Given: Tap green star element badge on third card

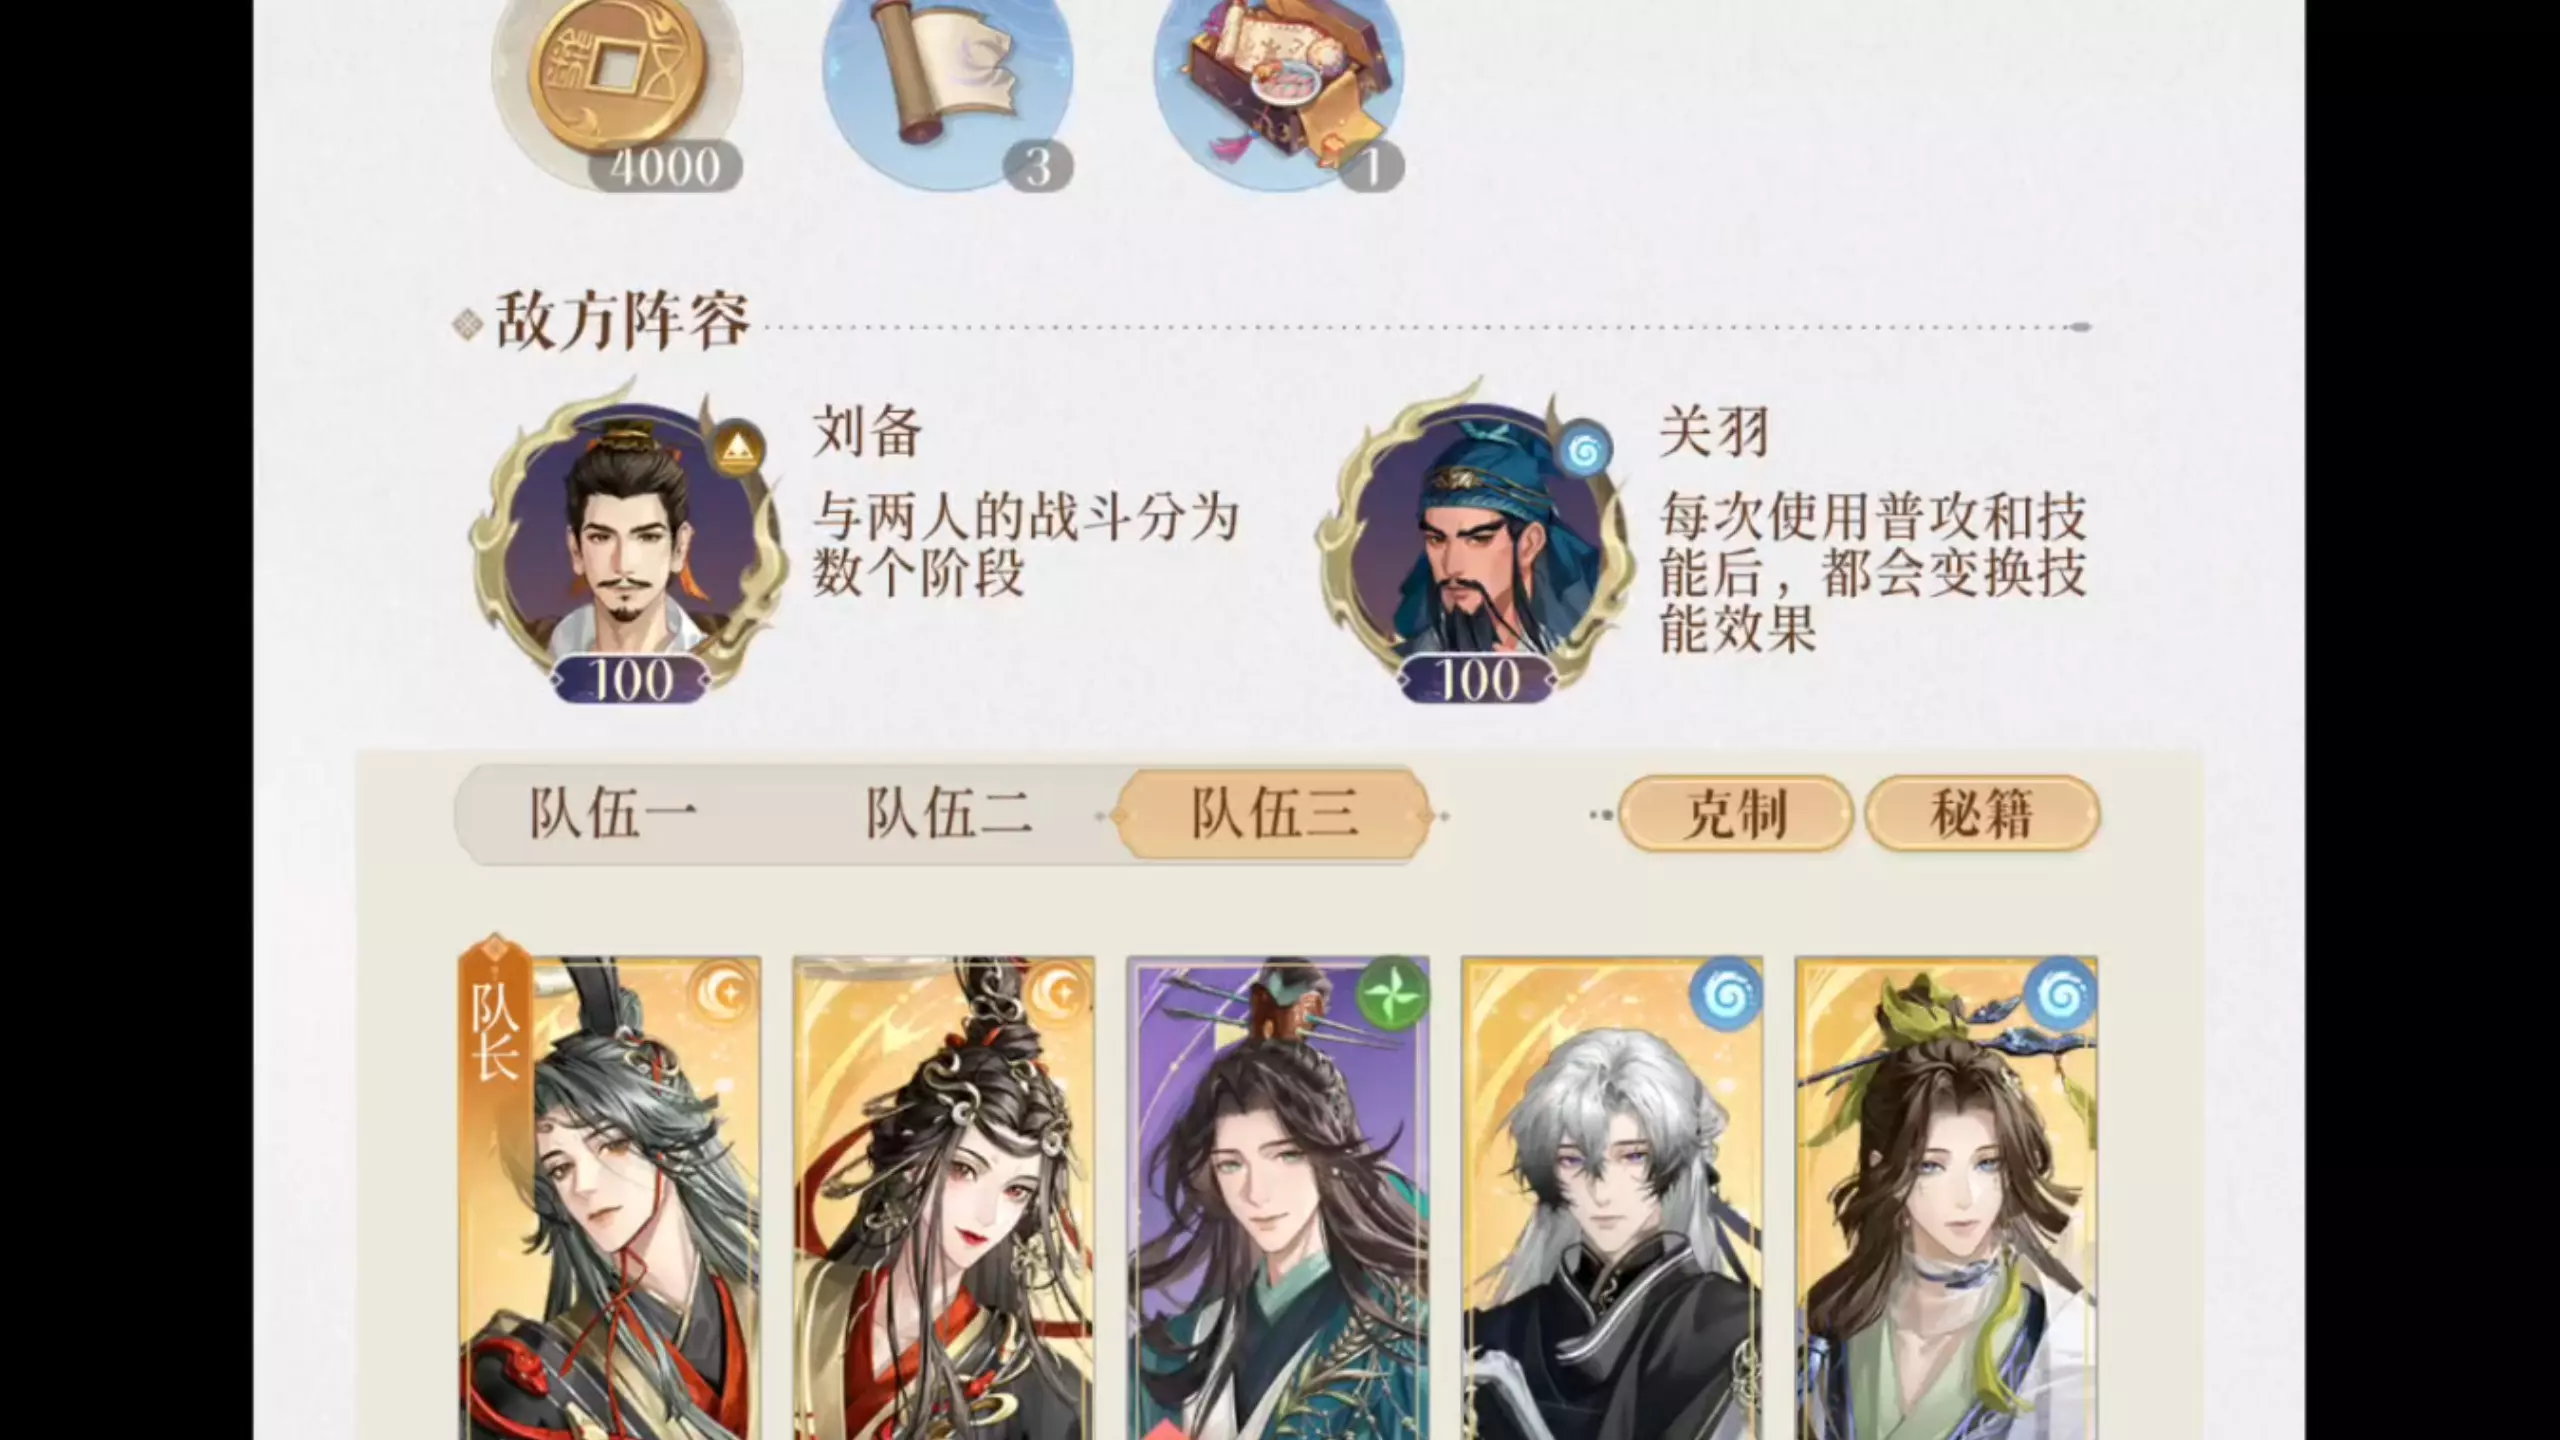Looking at the screenshot, I should [x=1393, y=992].
